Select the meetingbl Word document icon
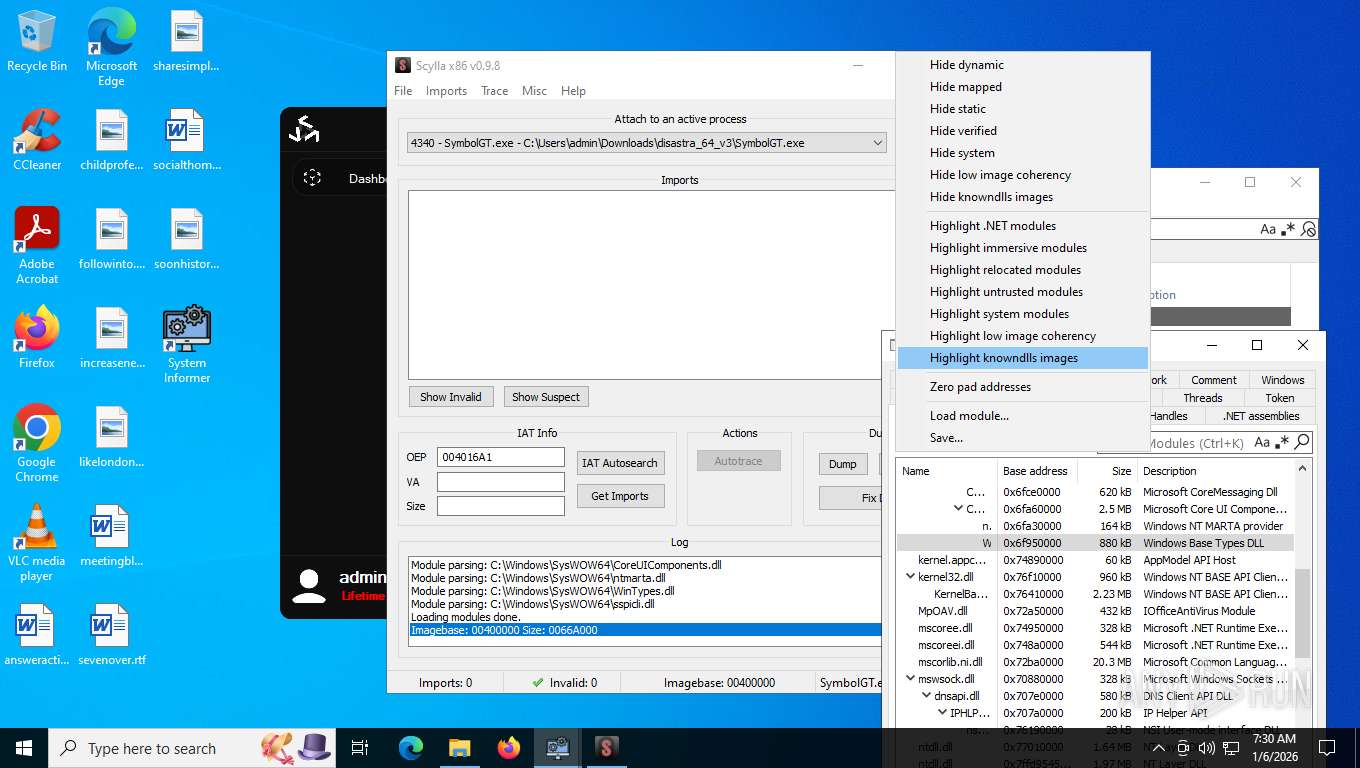Screen dimensions: 1360x768 111,537
